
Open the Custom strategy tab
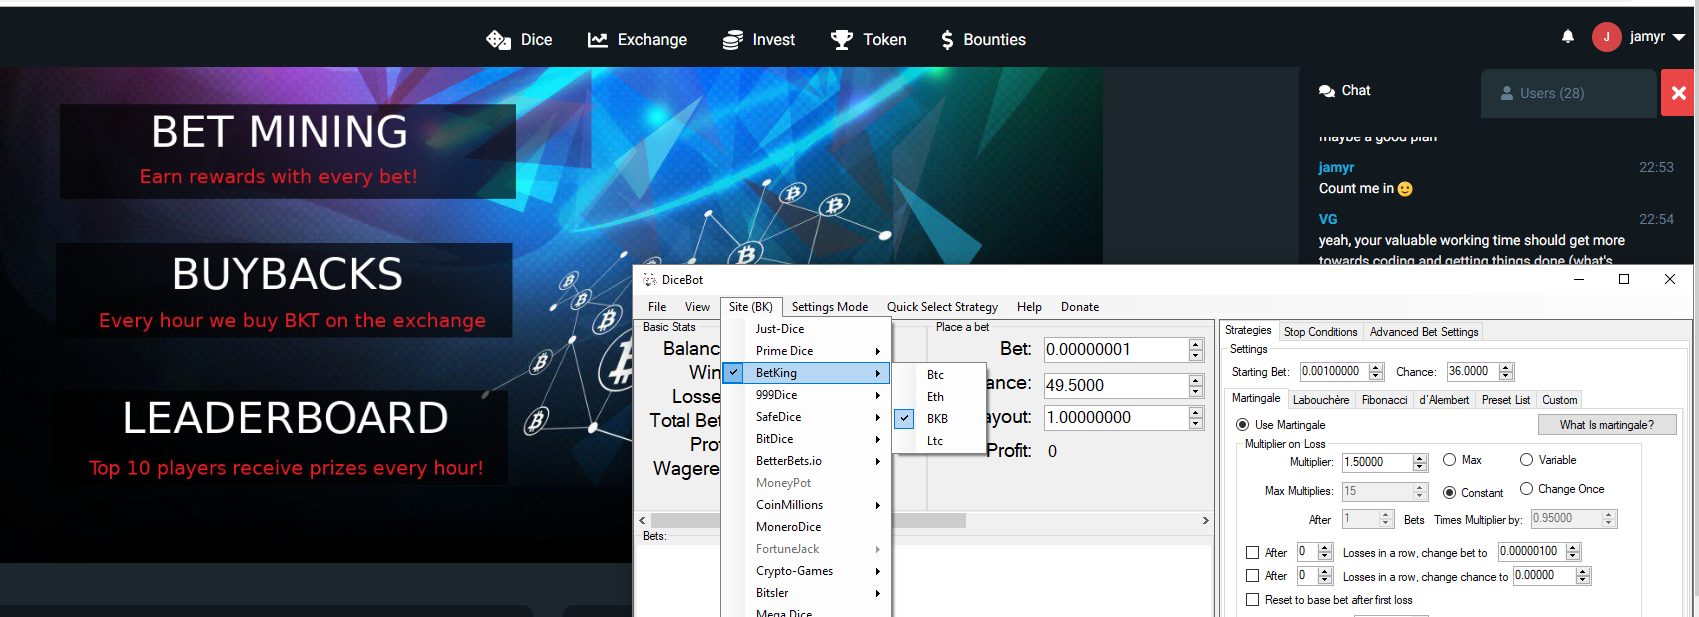(x=1559, y=400)
